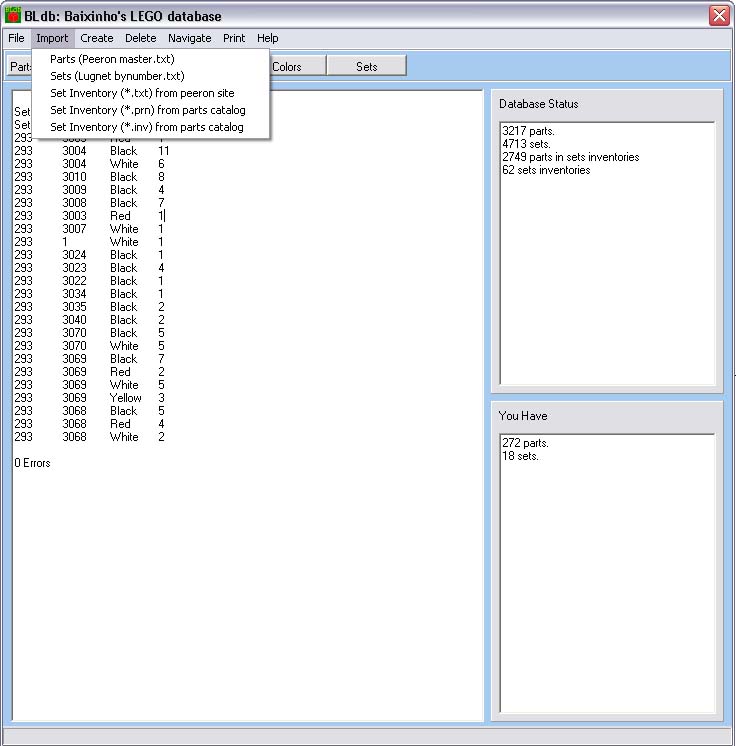Screen dimensions: 738x746
Task: Click the row 3069 Yellow 3
Action: pyautogui.click(x=89, y=398)
